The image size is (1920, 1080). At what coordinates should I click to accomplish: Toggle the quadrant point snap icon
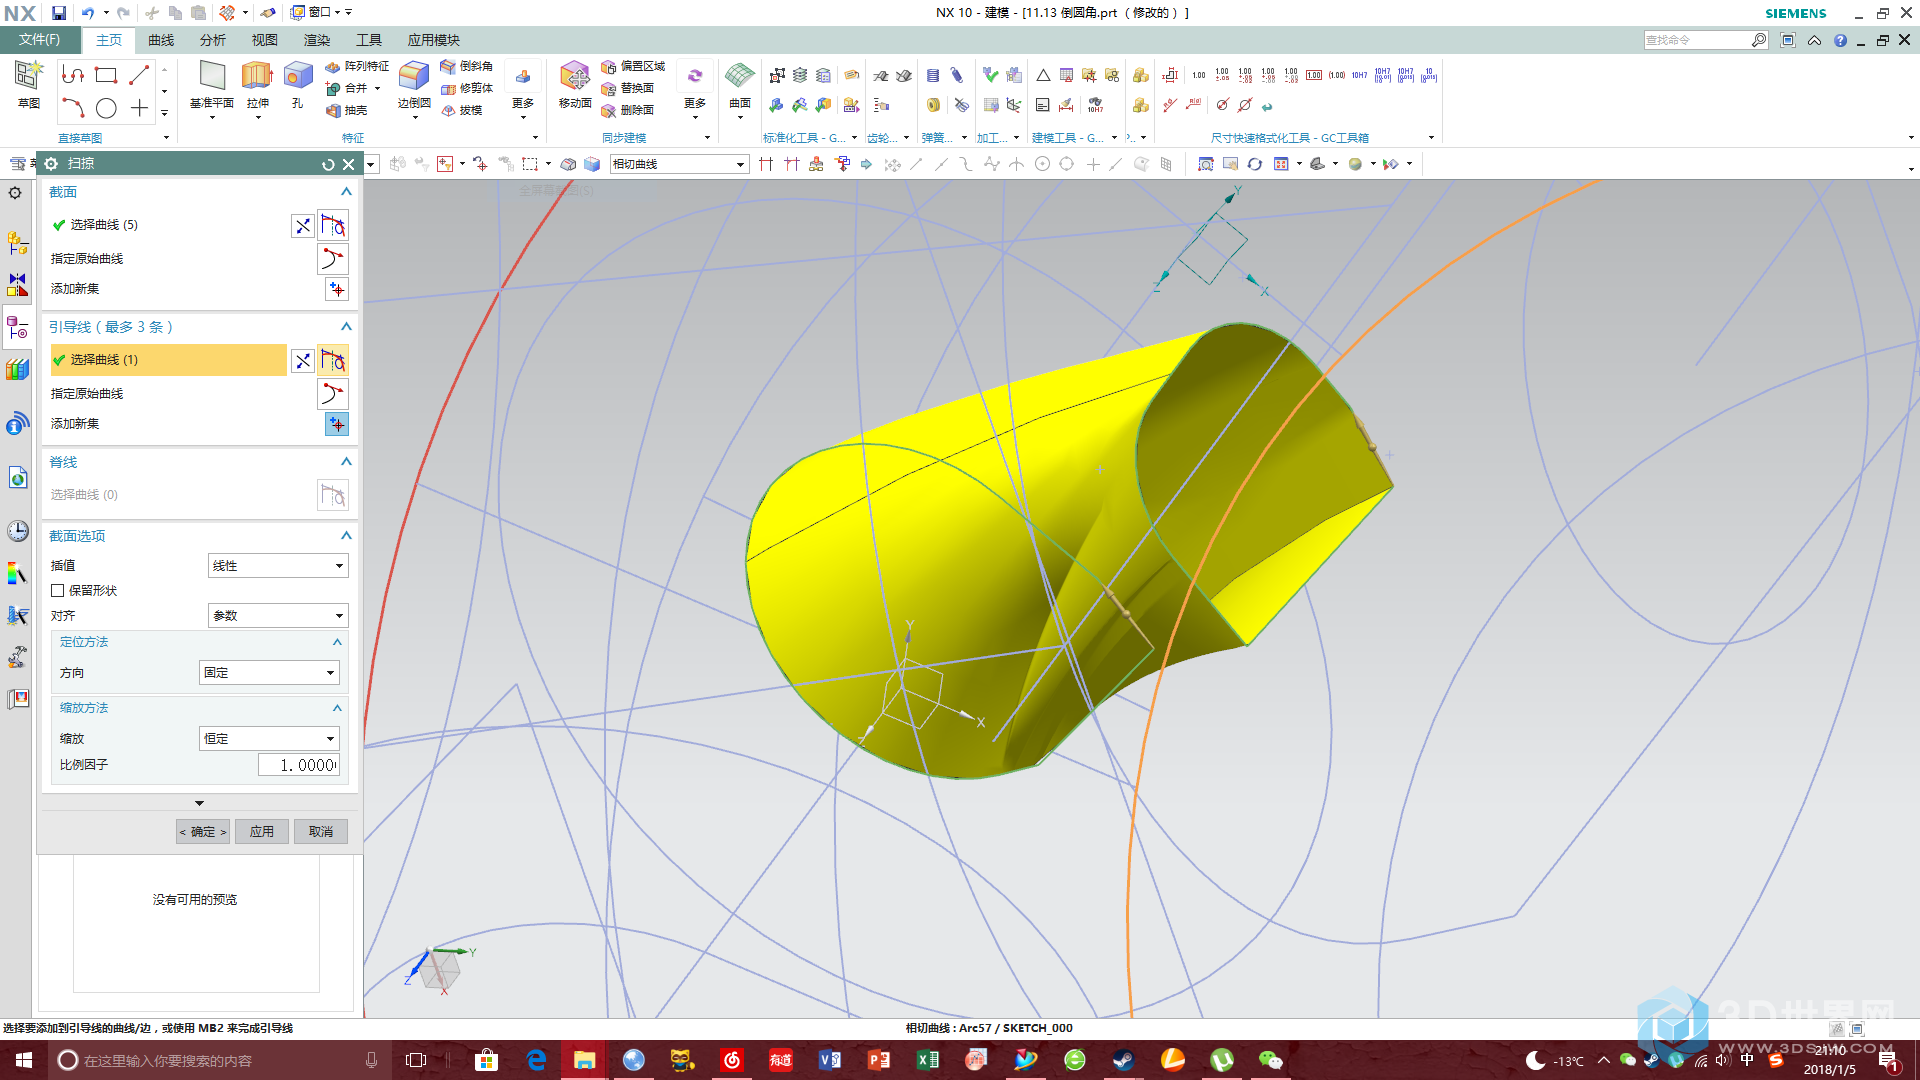(x=1067, y=164)
